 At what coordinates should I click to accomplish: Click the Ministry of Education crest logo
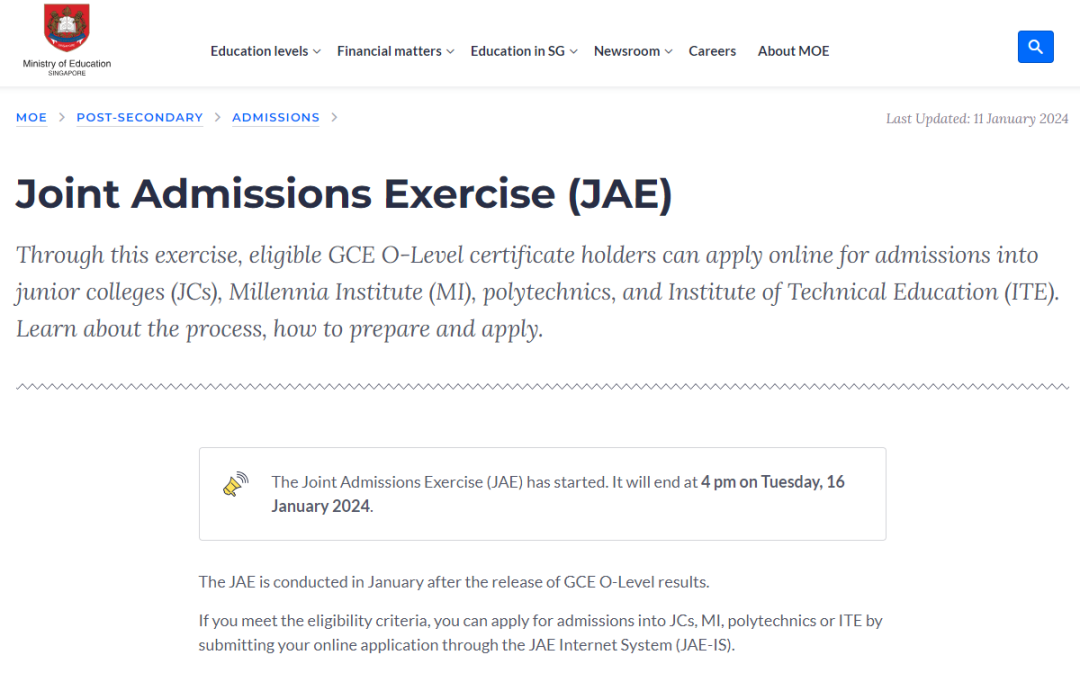pyautogui.click(x=67, y=28)
